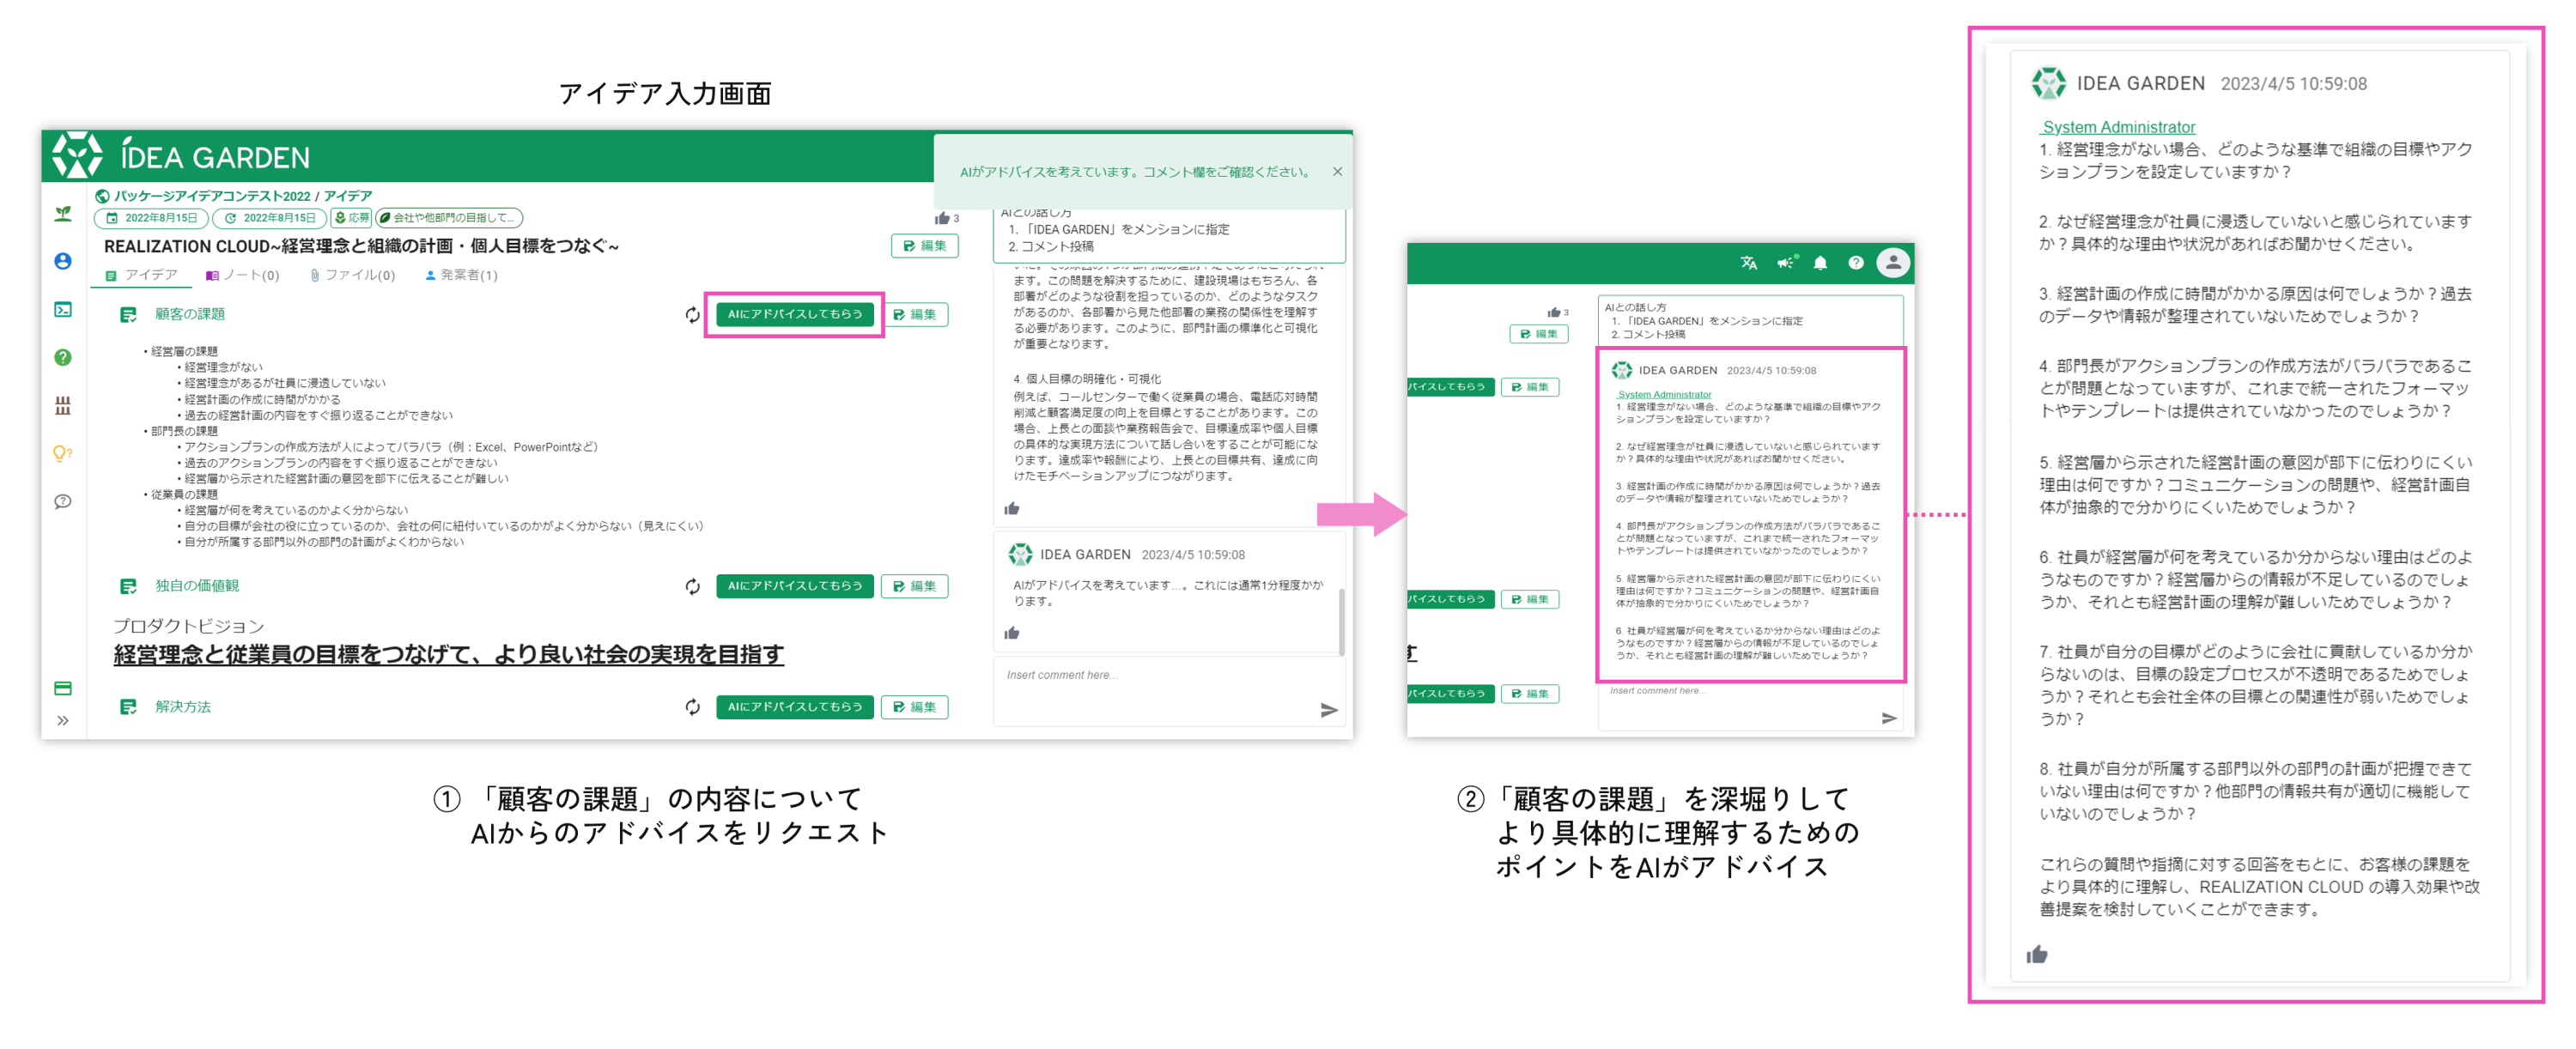Viewport: 2576px width, 1049px height.
Task: Click the sprout icon in left sidebar
Action: coord(63,214)
